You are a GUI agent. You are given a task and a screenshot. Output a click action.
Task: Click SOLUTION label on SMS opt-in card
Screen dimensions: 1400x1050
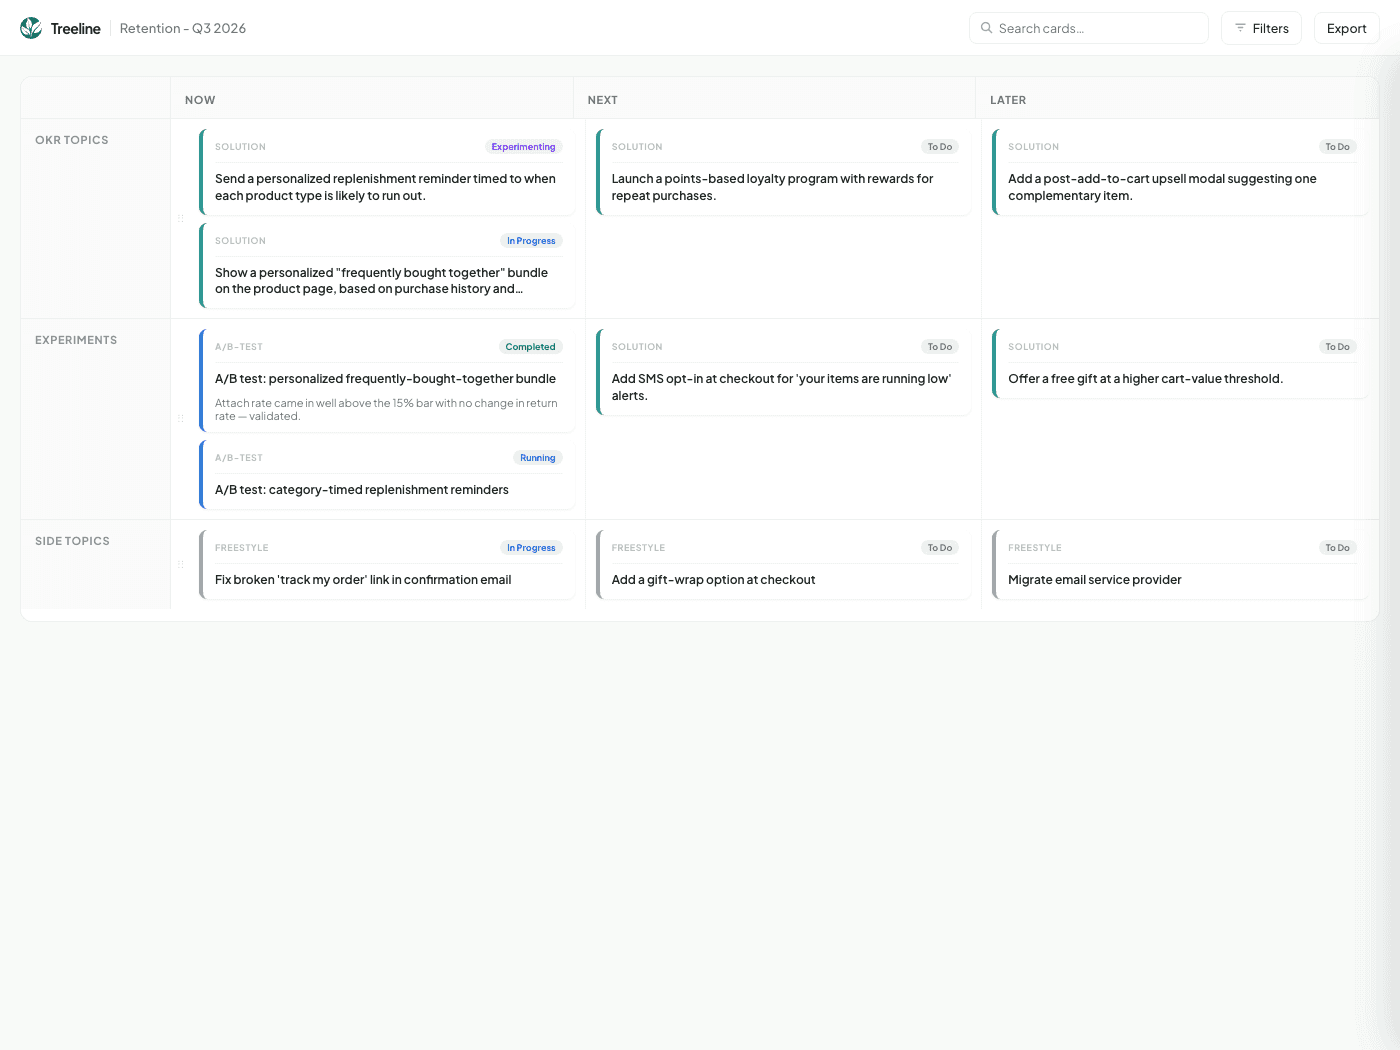tap(637, 347)
